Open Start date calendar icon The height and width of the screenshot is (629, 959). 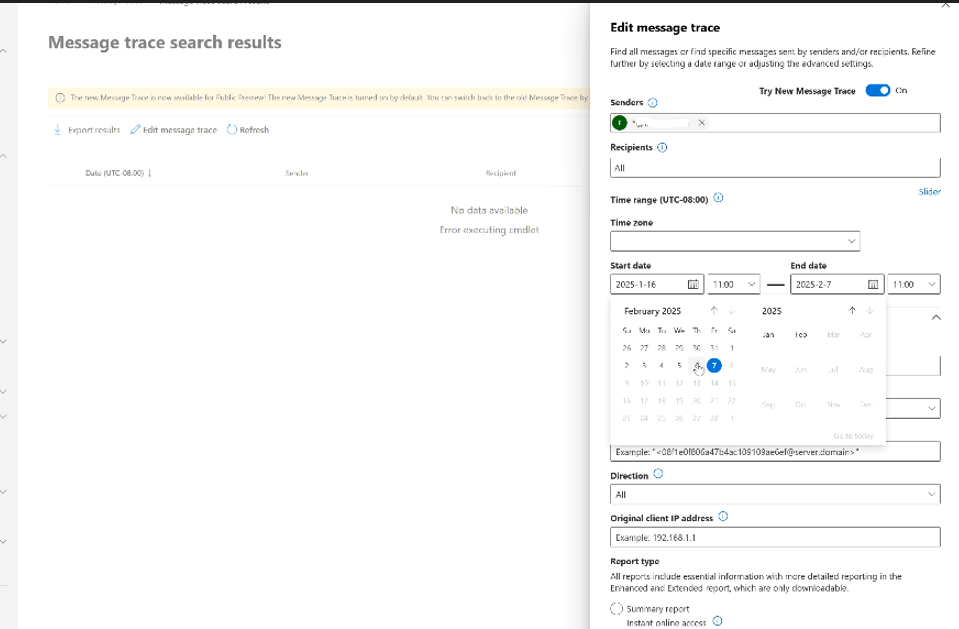693,285
